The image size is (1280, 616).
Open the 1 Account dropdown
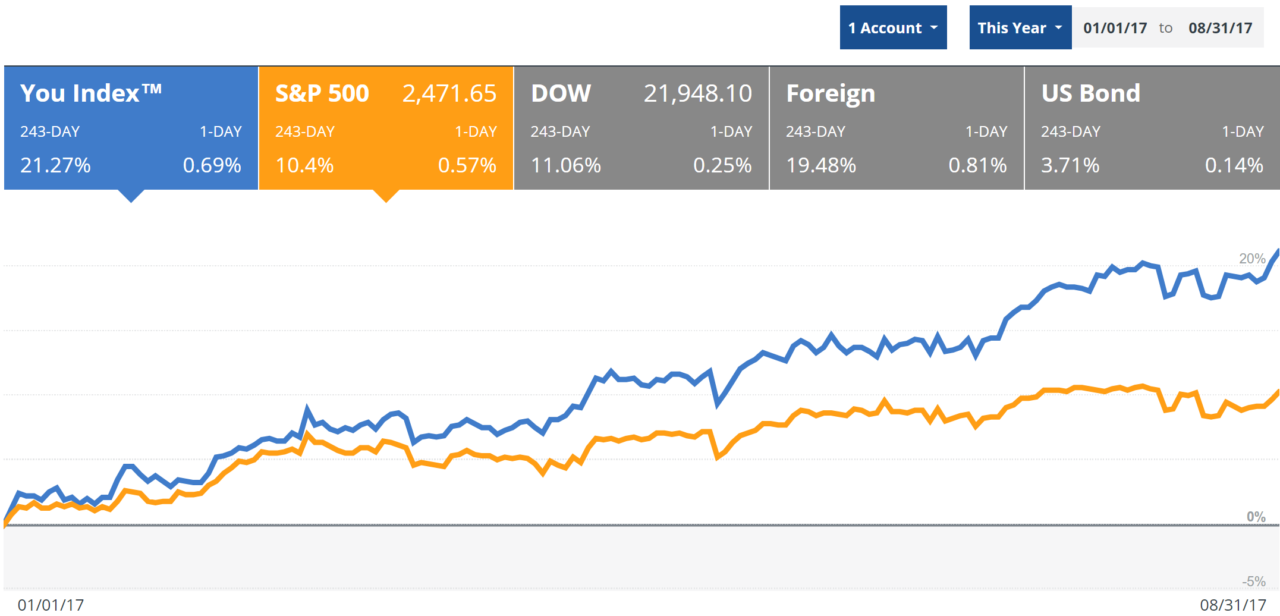tap(892, 28)
